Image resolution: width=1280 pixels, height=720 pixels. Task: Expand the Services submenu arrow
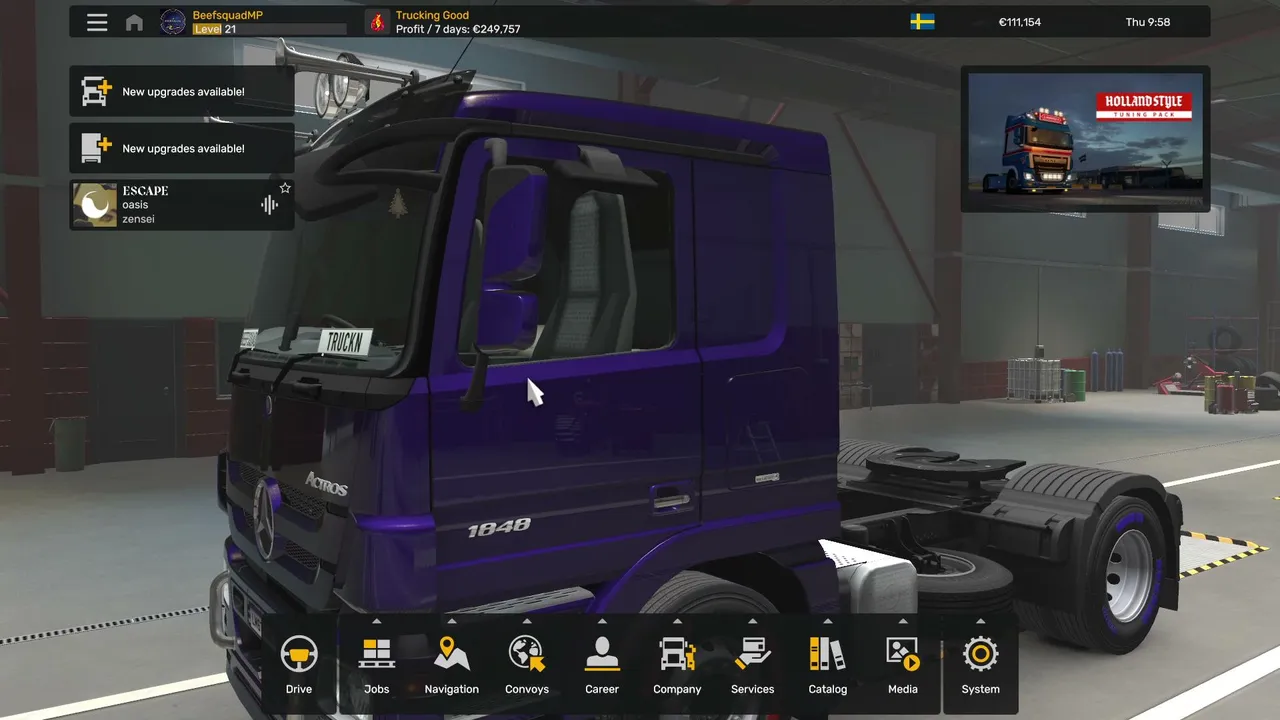[753, 620]
